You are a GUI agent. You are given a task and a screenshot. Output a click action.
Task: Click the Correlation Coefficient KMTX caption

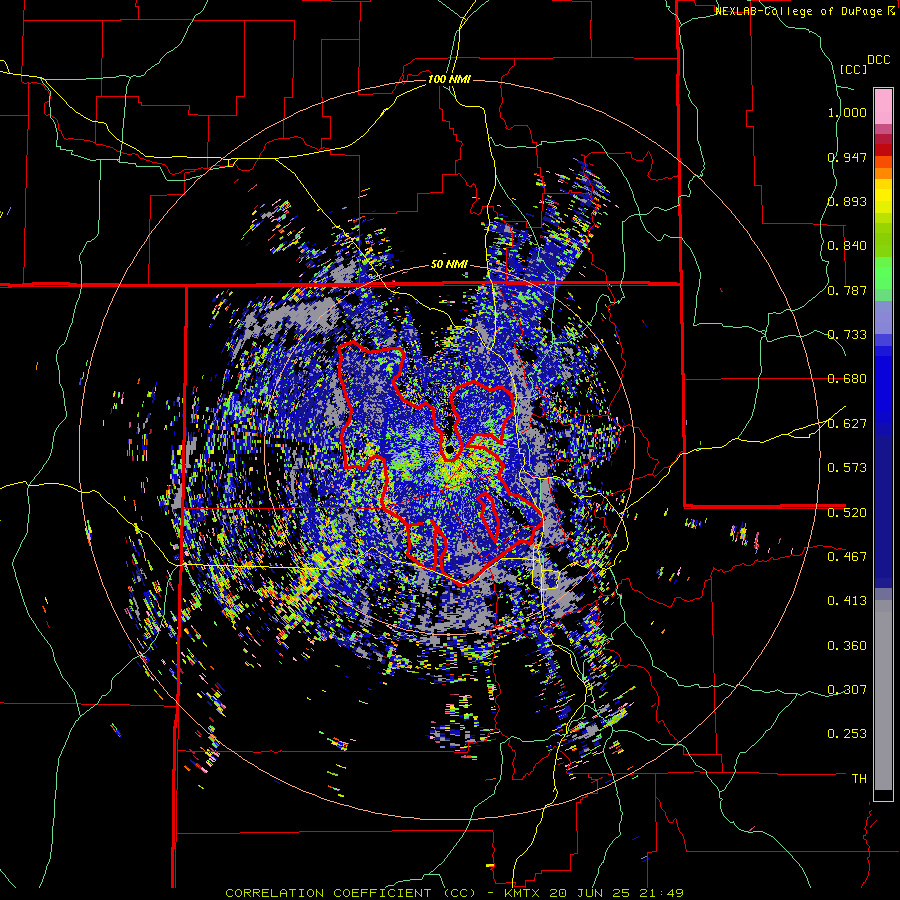pos(454,893)
